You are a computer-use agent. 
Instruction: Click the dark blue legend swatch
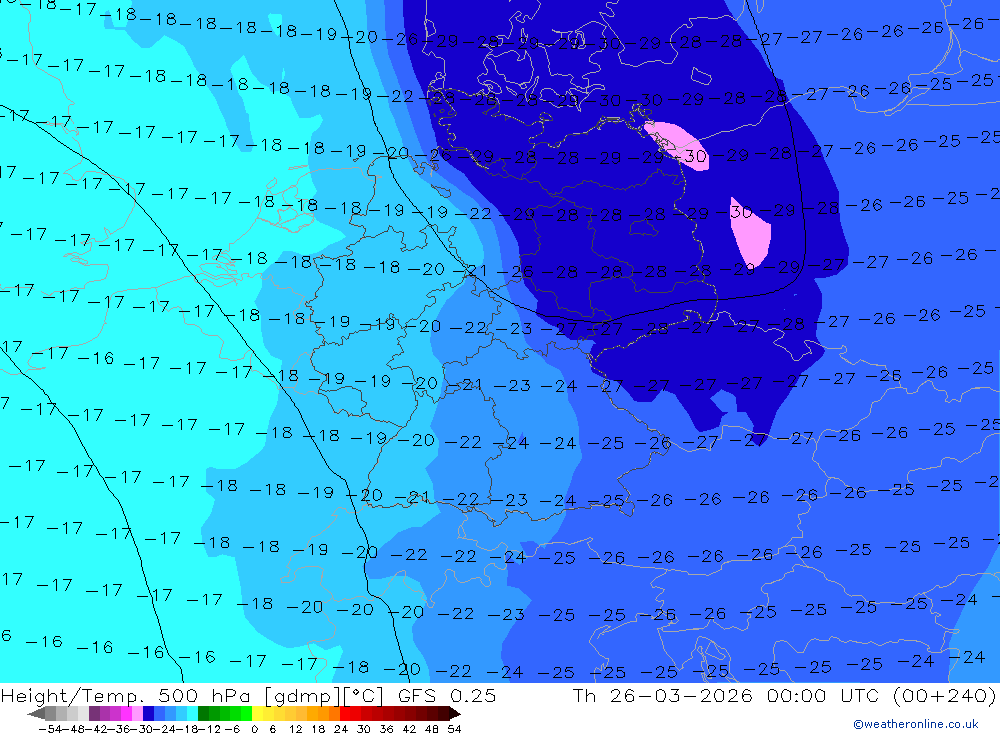click(x=148, y=713)
